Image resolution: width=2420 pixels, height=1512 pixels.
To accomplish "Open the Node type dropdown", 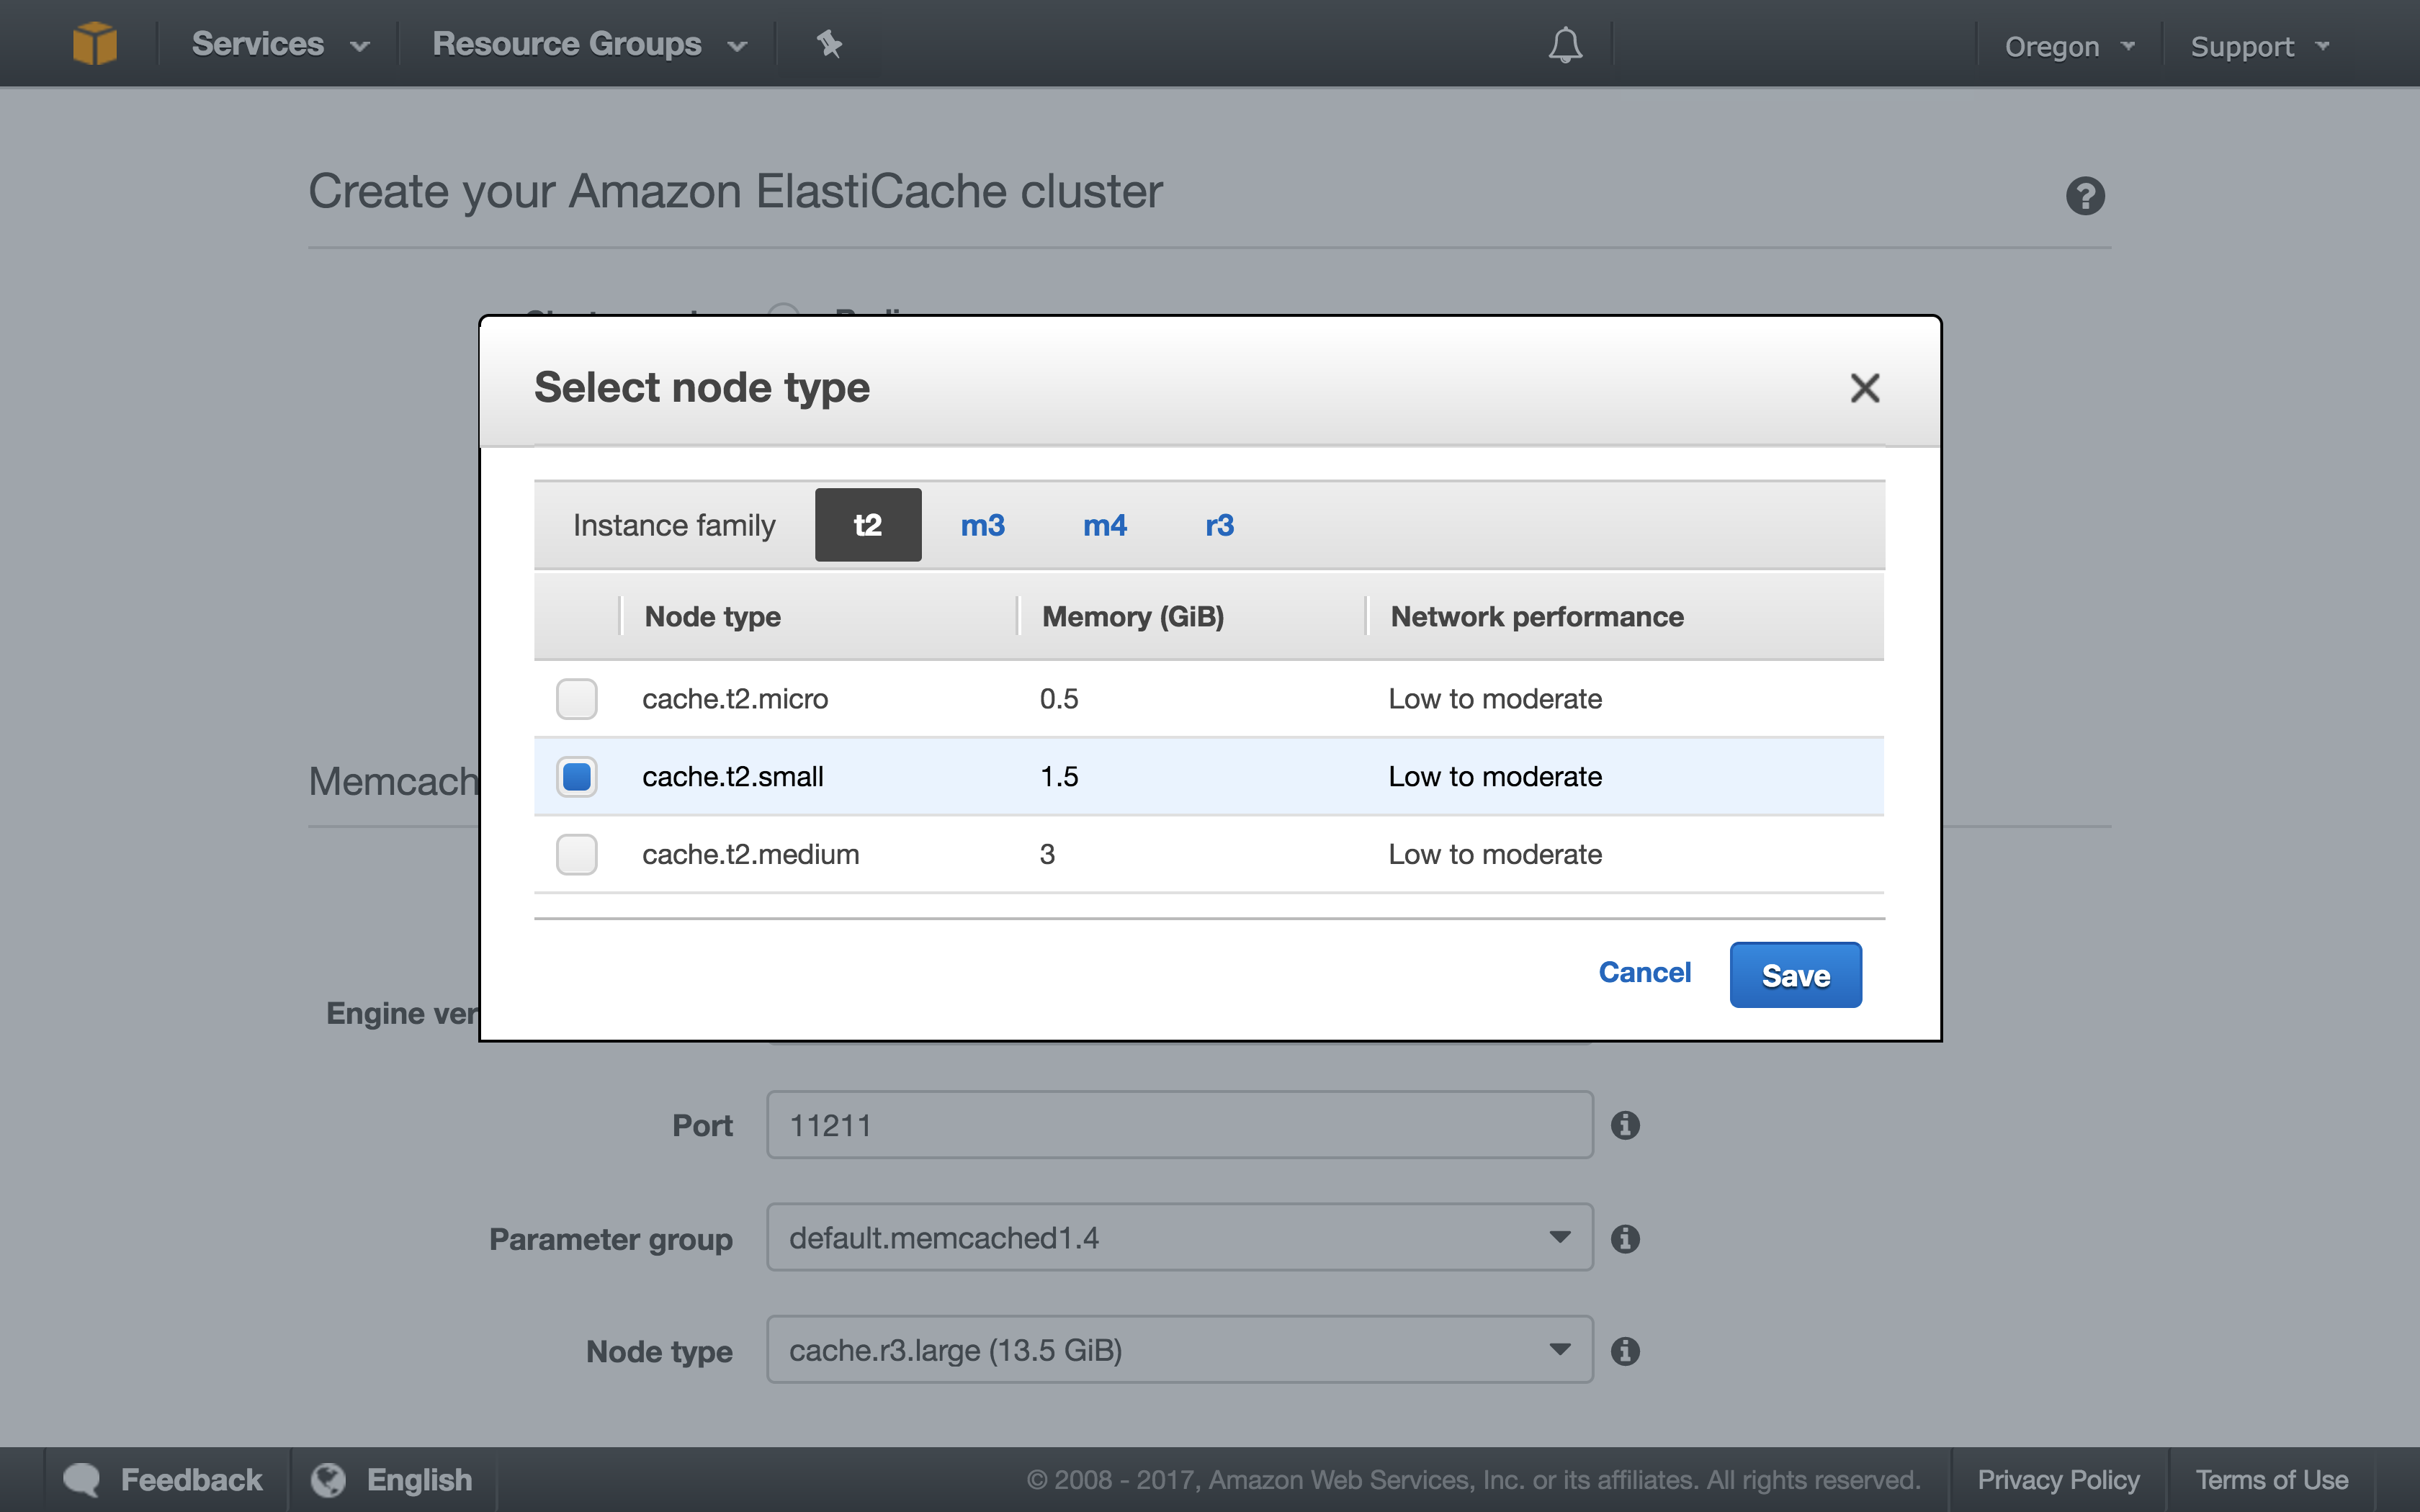I will coord(1179,1350).
